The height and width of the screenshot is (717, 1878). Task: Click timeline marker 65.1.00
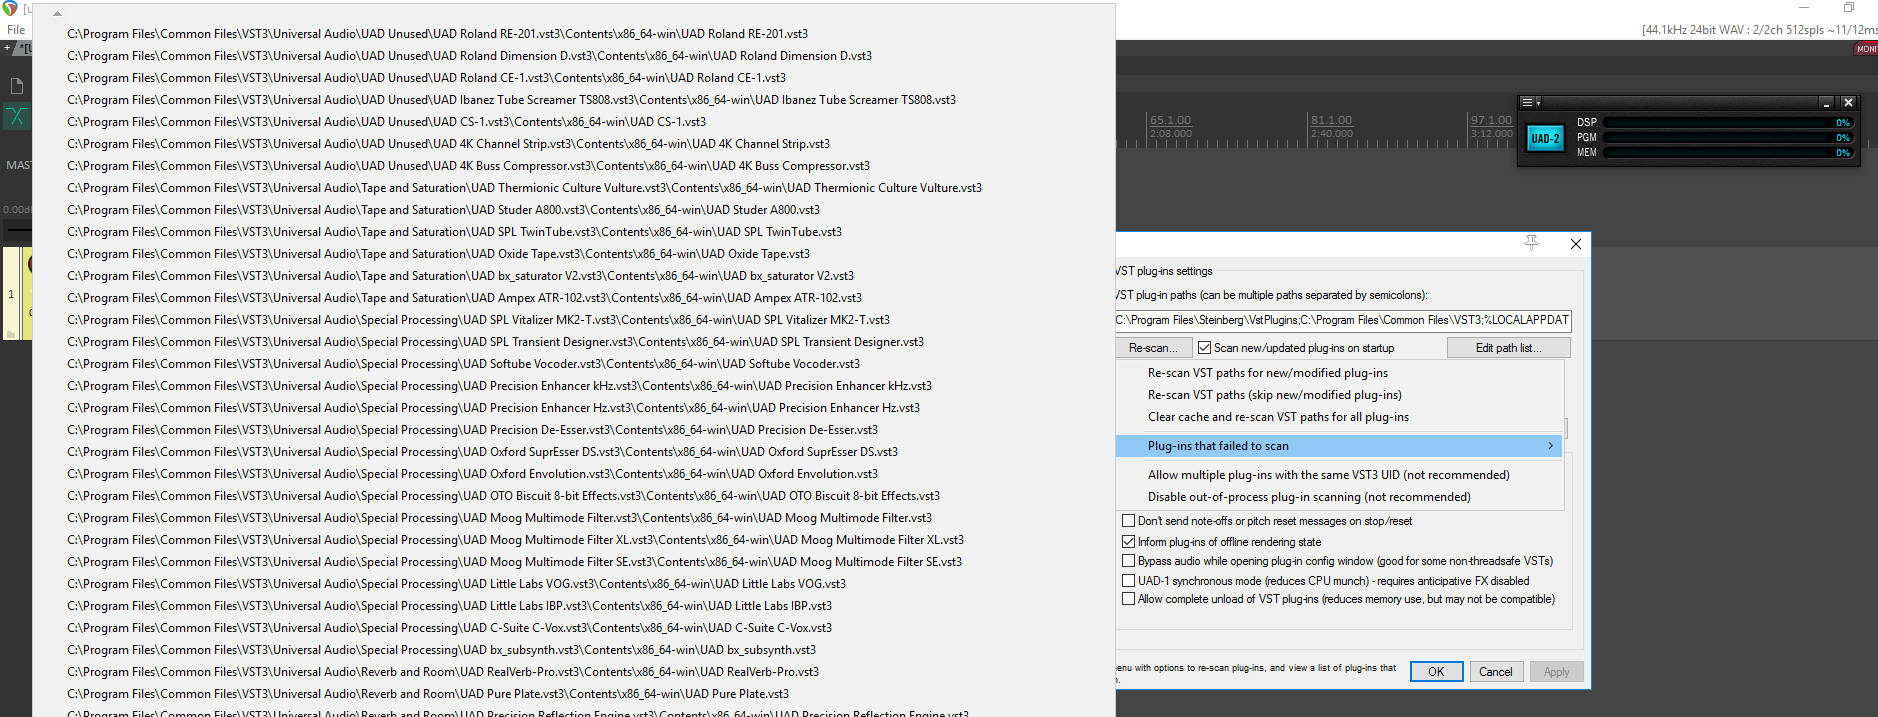click(x=1170, y=120)
